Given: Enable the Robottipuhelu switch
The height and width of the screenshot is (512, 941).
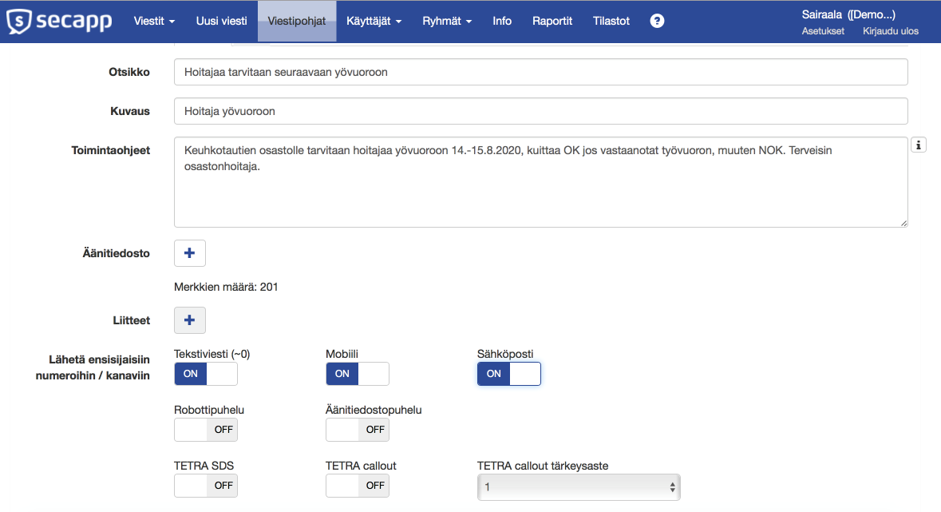Looking at the screenshot, I should (206, 430).
